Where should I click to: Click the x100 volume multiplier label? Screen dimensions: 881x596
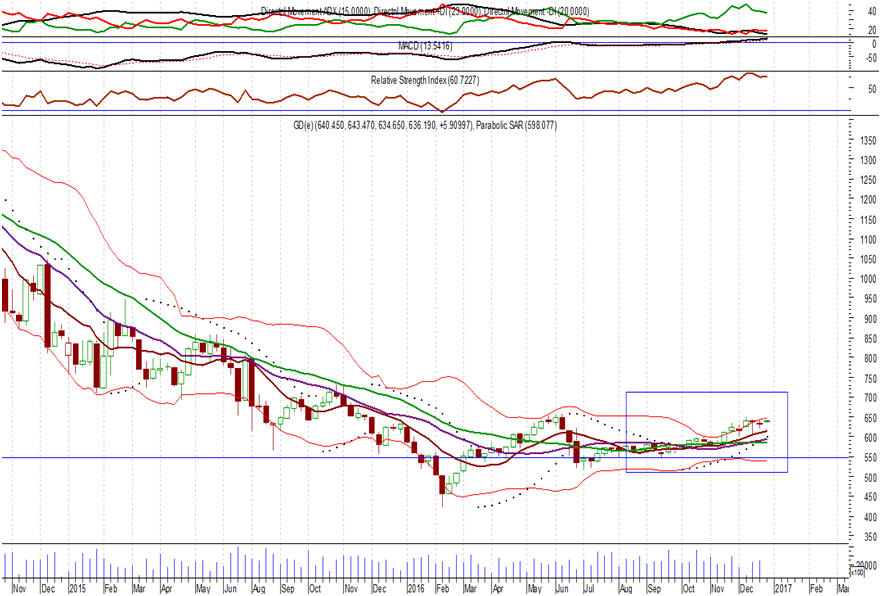point(857,572)
